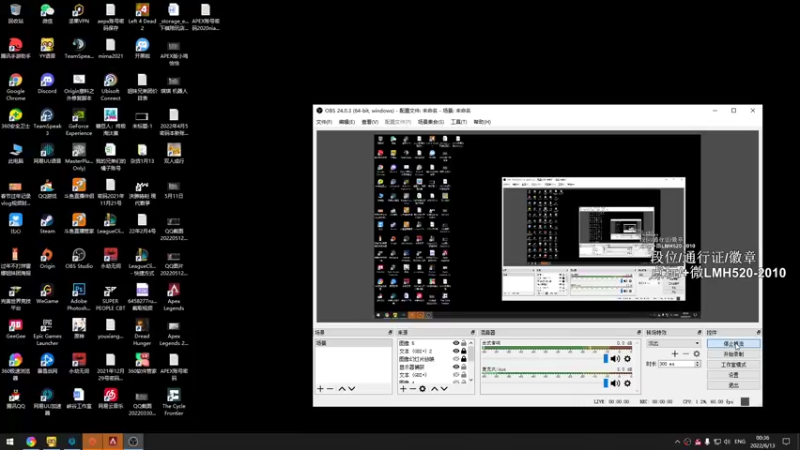Move scene up with the arrow
The width and height of the screenshot is (800, 450).
tap(342, 389)
